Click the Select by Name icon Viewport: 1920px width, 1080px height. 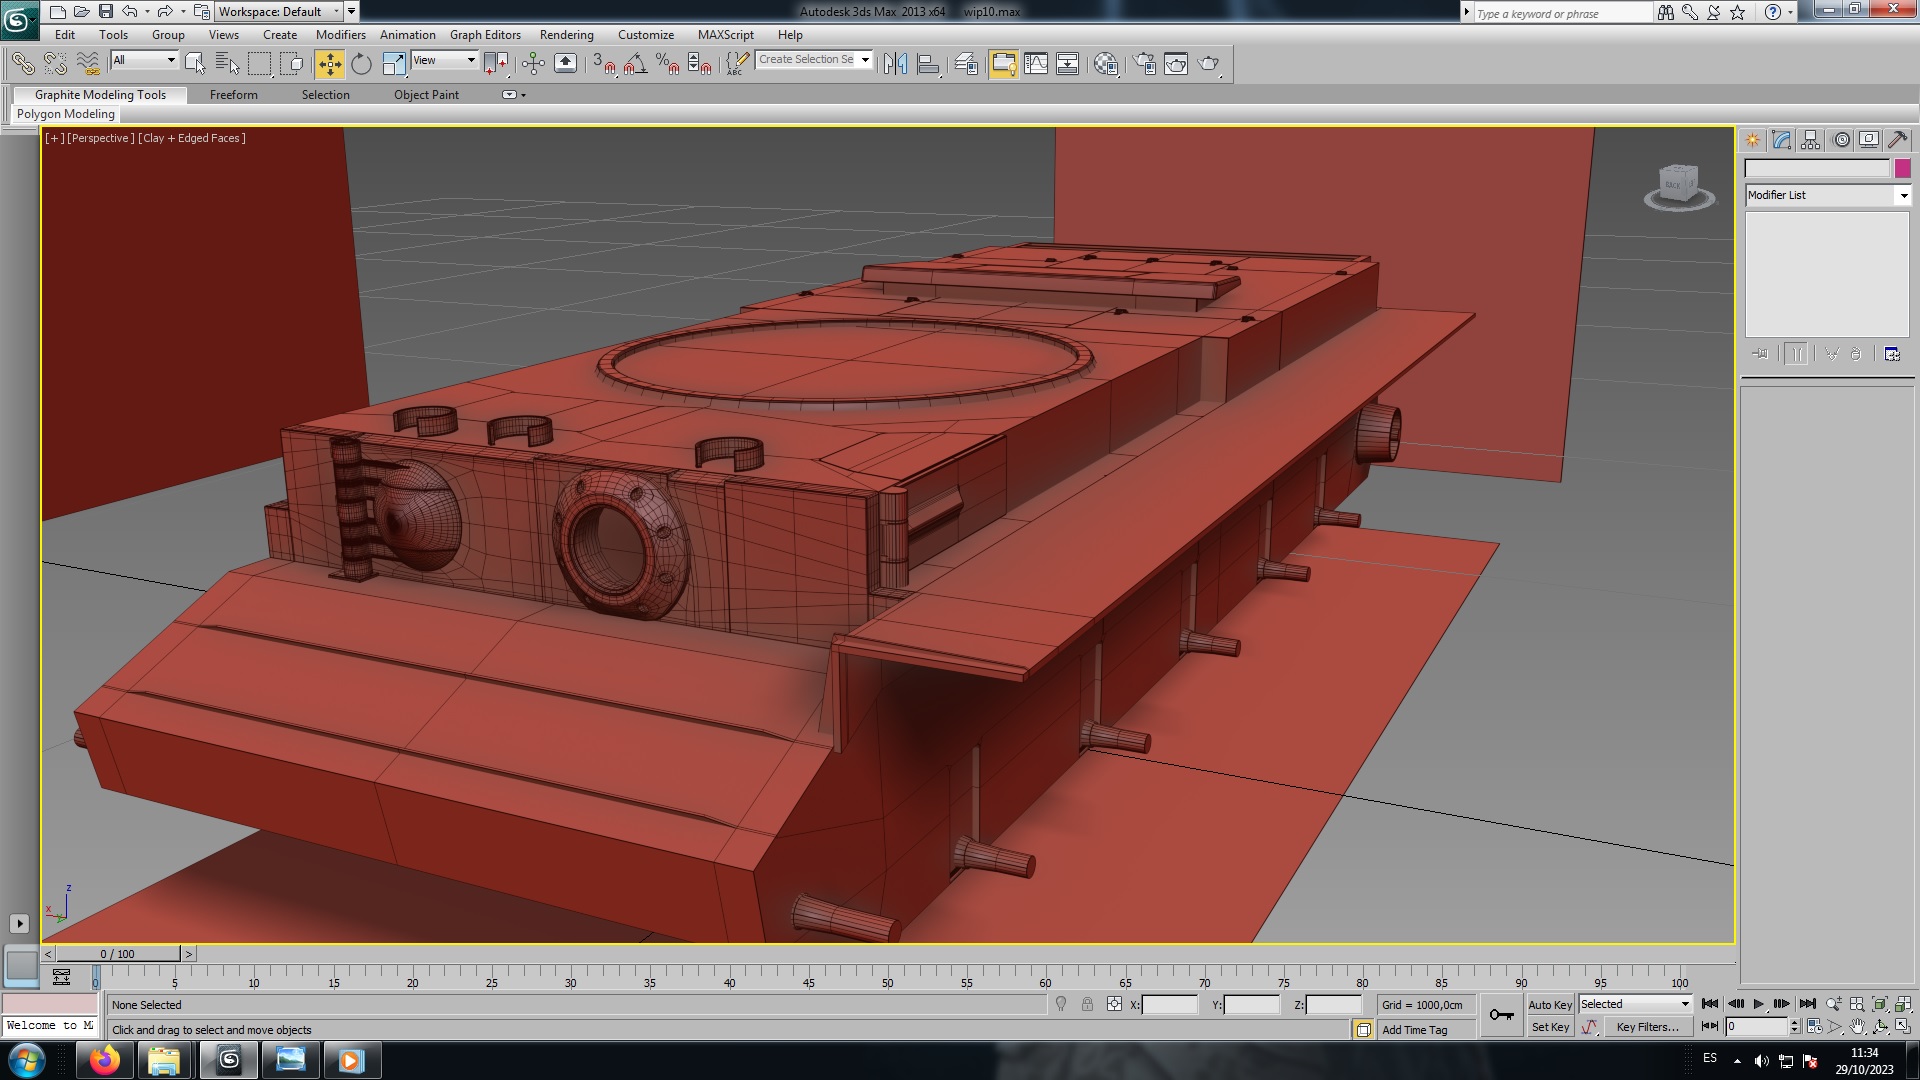click(227, 64)
